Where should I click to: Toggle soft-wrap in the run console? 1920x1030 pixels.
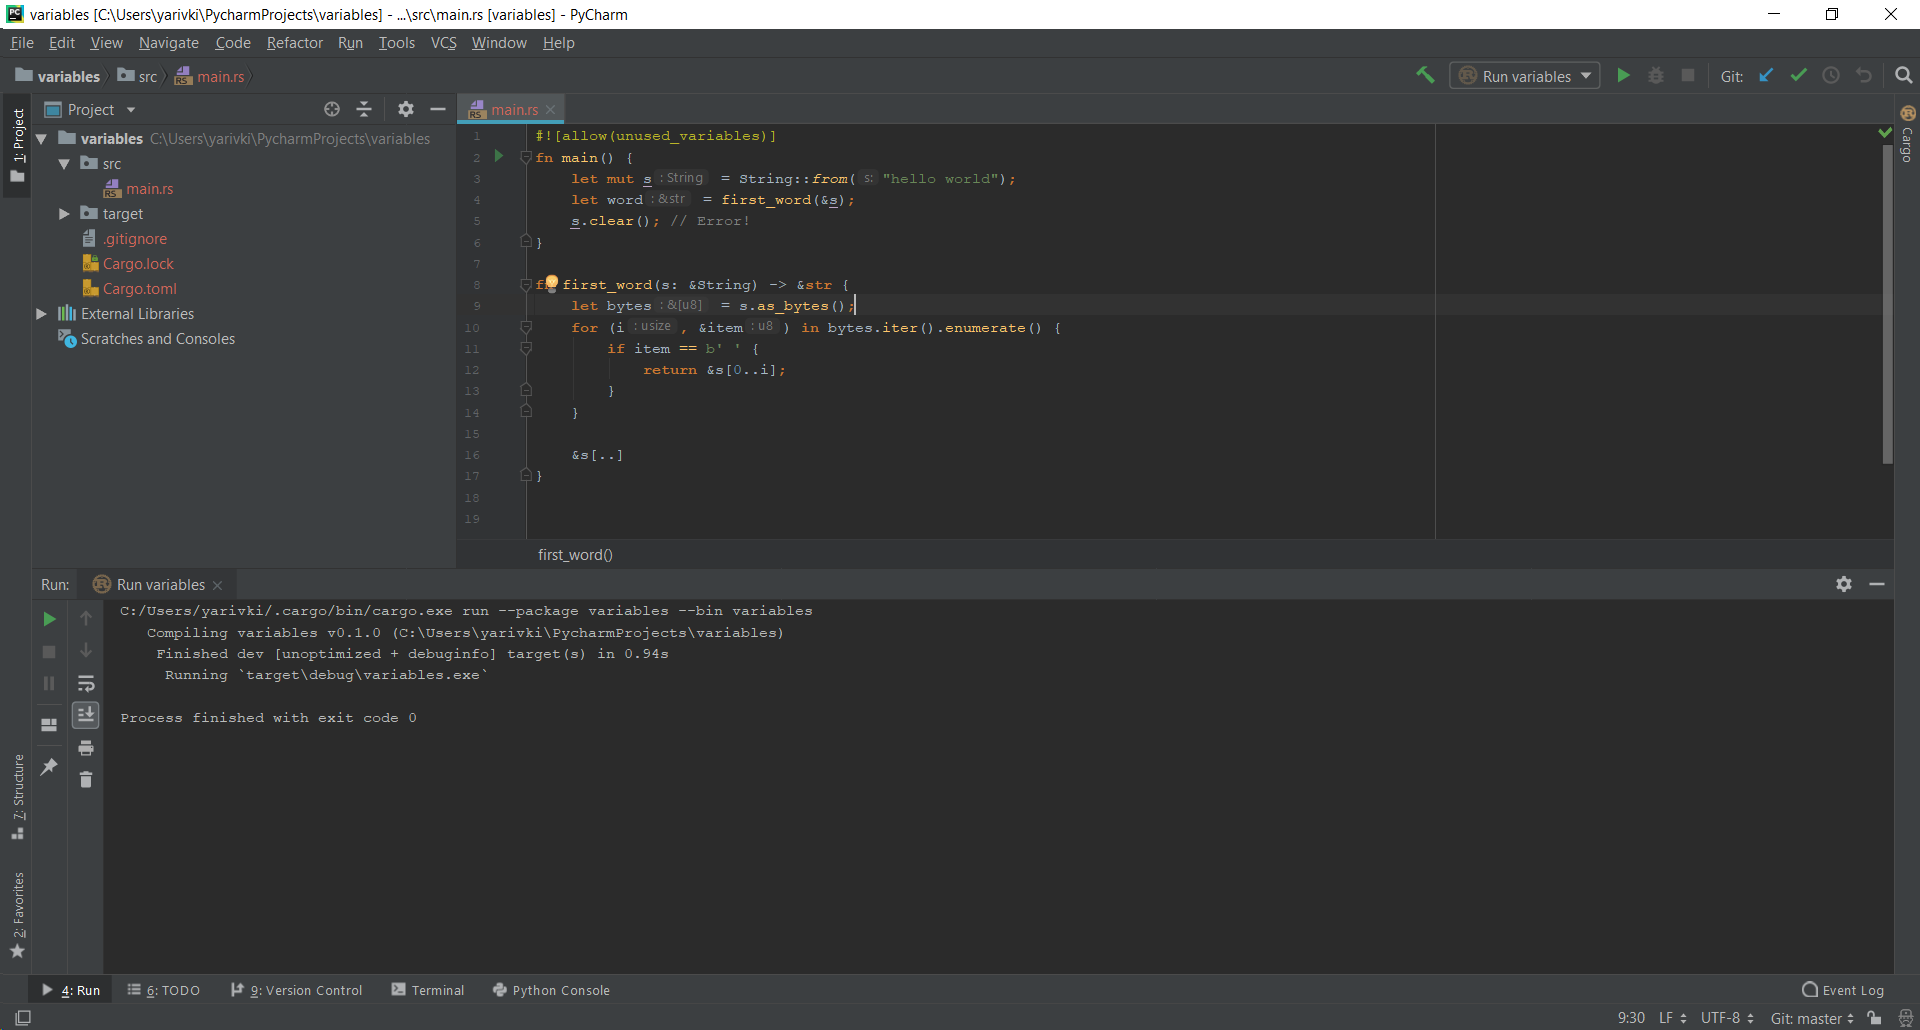pyautogui.click(x=86, y=683)
